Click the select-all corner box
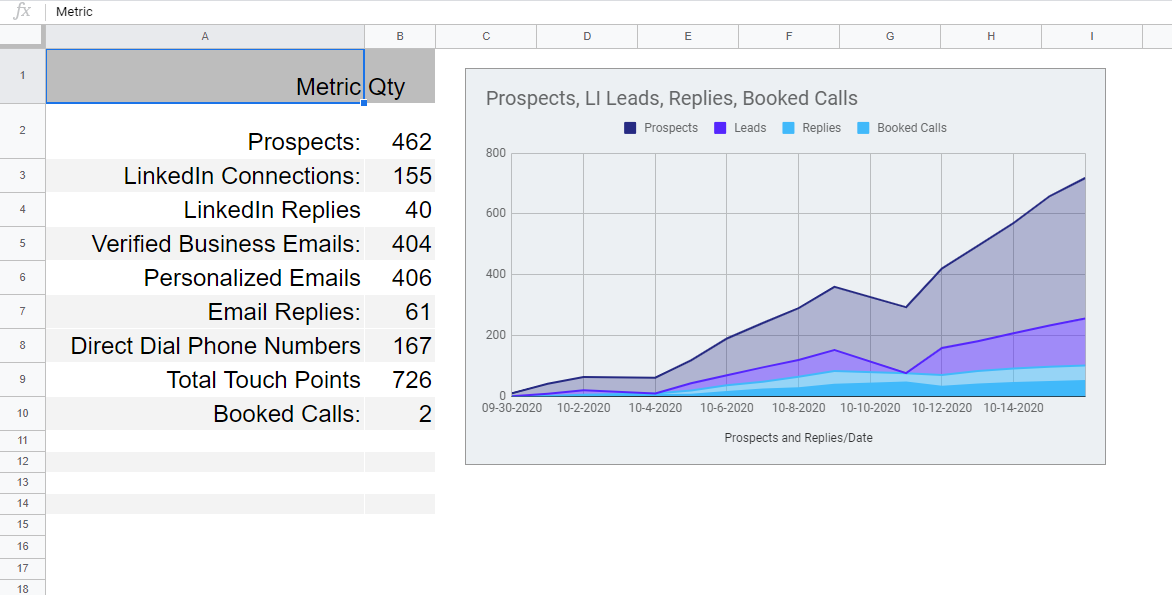 pyautogui.click(x=22, y=36)
